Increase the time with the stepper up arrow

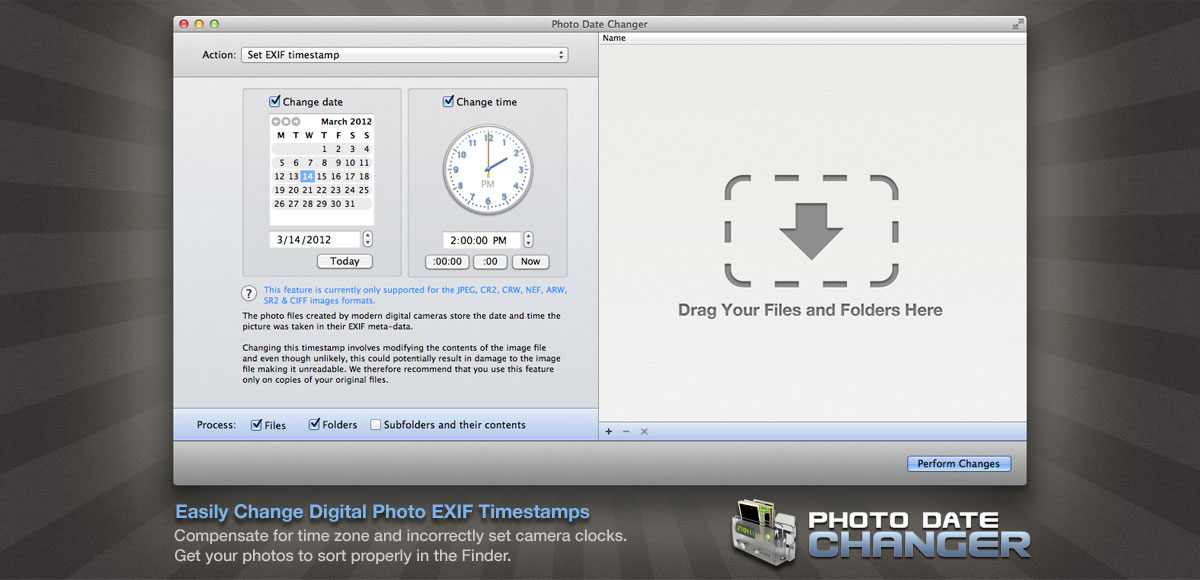click(528, 236)
